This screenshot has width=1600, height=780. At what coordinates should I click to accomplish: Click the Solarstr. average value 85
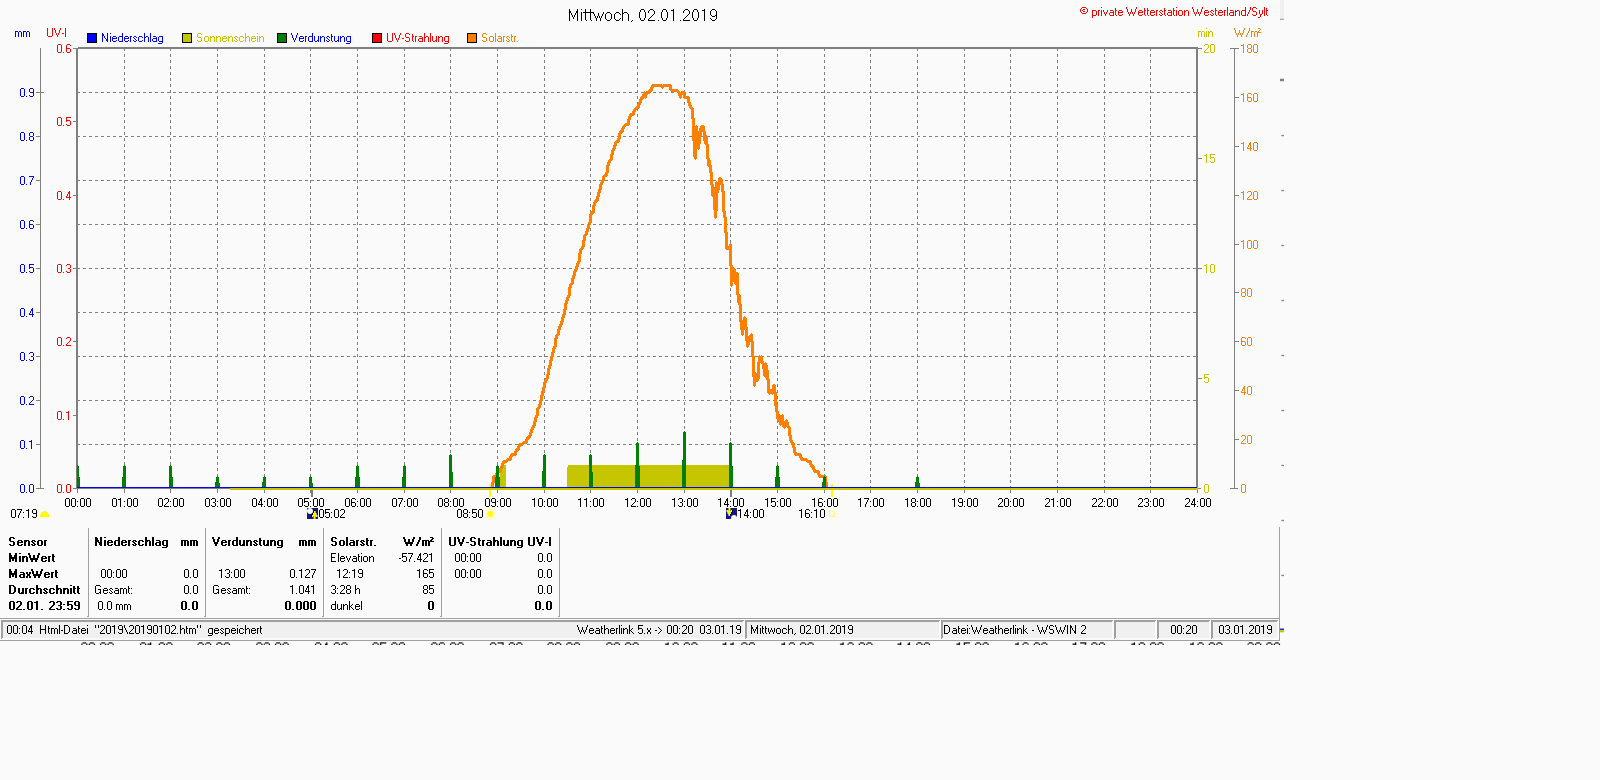[428, 590]
